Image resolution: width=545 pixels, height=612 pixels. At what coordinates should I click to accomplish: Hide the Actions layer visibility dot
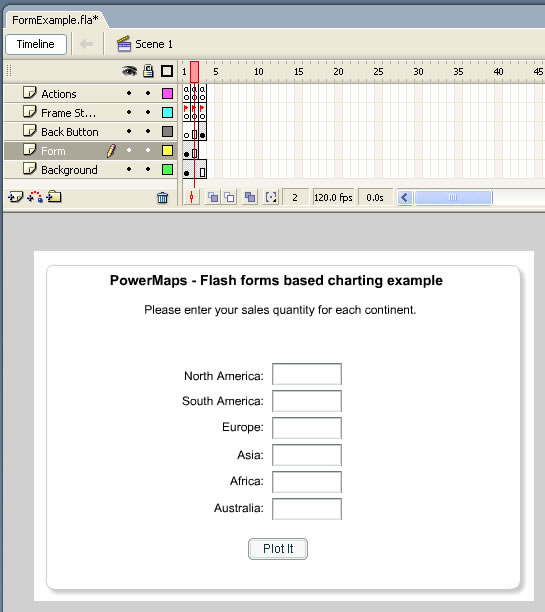click(129, 93)
